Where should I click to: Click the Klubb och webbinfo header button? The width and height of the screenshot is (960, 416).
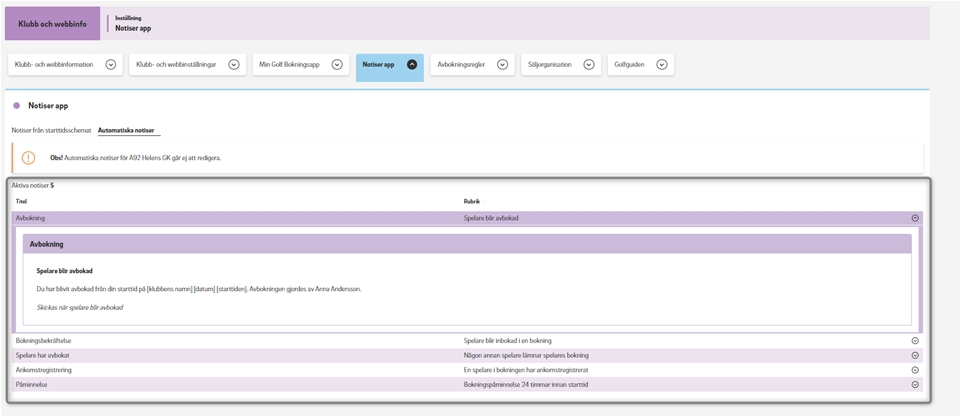click(50, 23)
